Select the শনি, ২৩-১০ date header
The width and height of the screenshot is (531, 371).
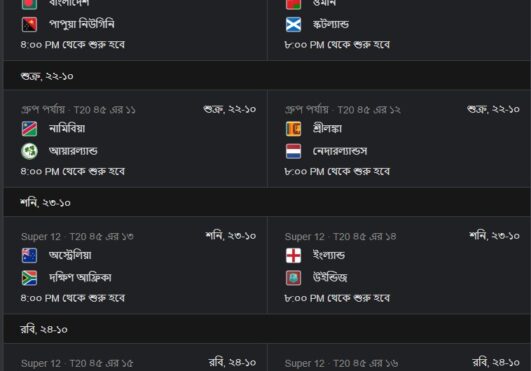coord(267,202)
